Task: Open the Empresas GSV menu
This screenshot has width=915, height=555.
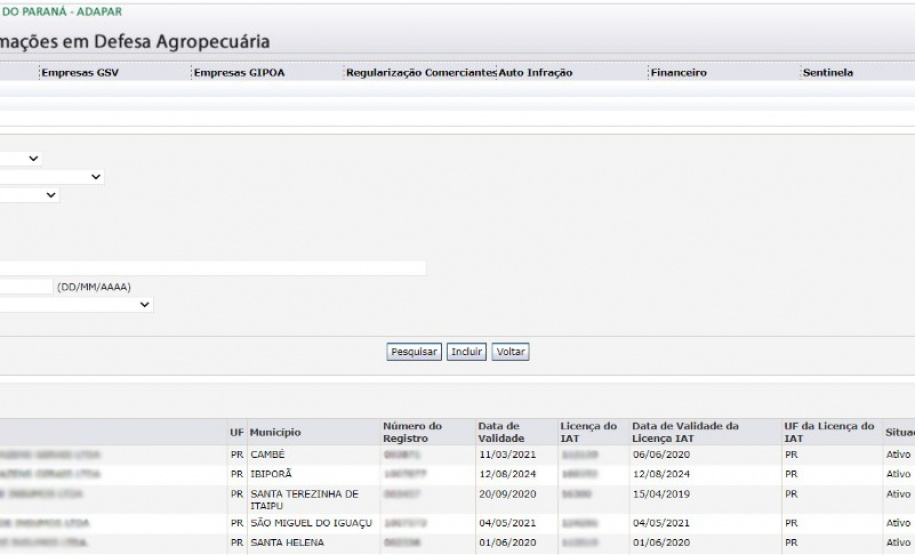Action: tap(79, 73)
